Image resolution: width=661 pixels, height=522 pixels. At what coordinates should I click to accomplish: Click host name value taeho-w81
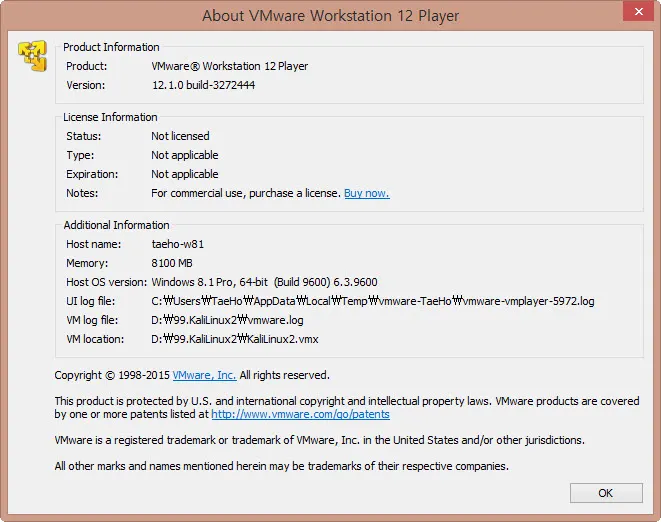click(x=177, y=244)
